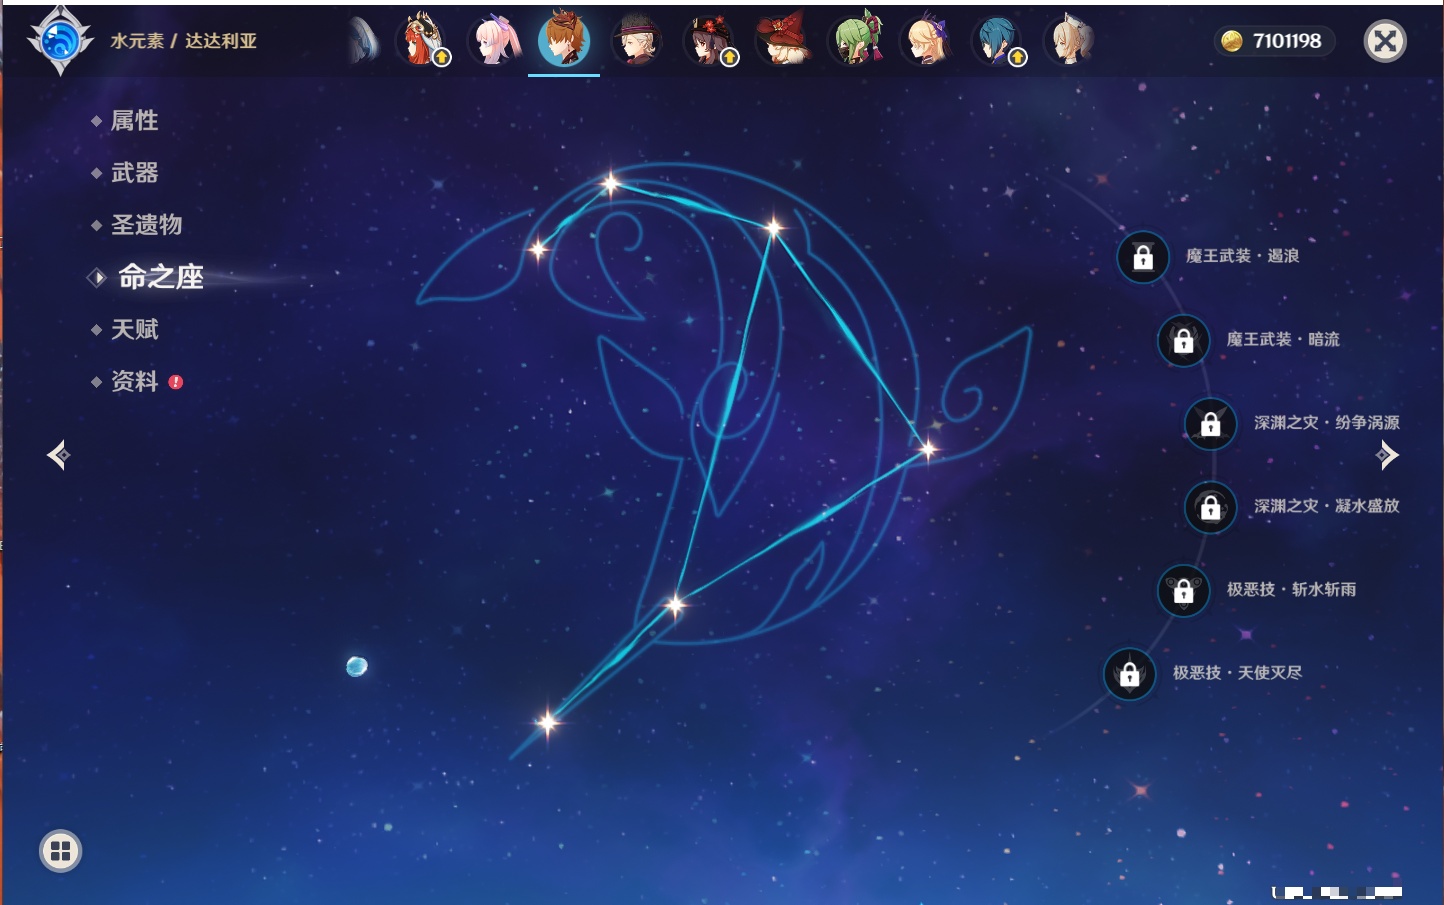
Task: Click the 魔王武装·遏浪 constellation label
Action: (x=1242, y=256)
